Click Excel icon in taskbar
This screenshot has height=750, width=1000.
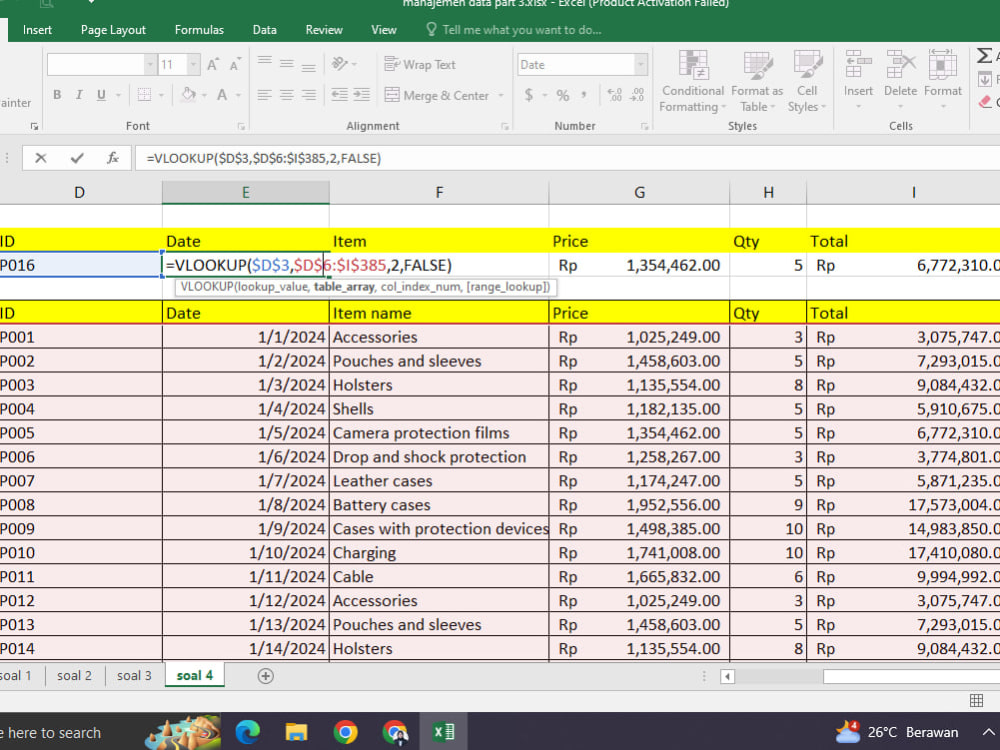443,732
